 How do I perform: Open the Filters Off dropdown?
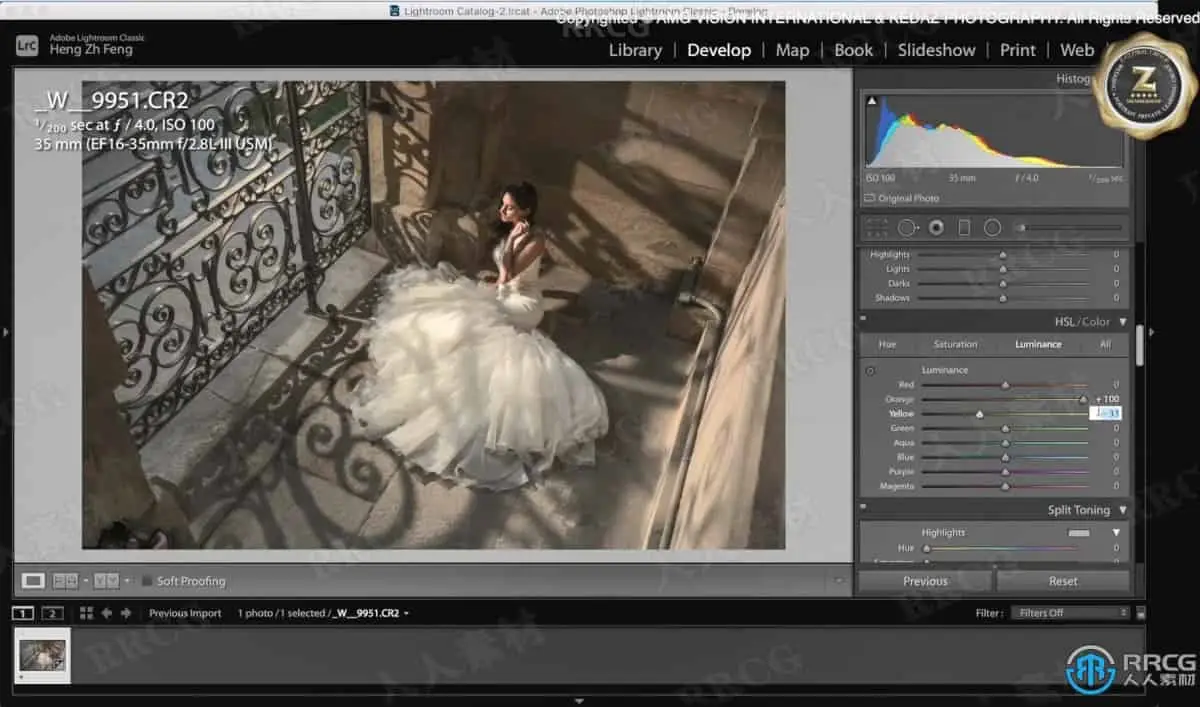pyautogui.click(x=1069, y=613)
